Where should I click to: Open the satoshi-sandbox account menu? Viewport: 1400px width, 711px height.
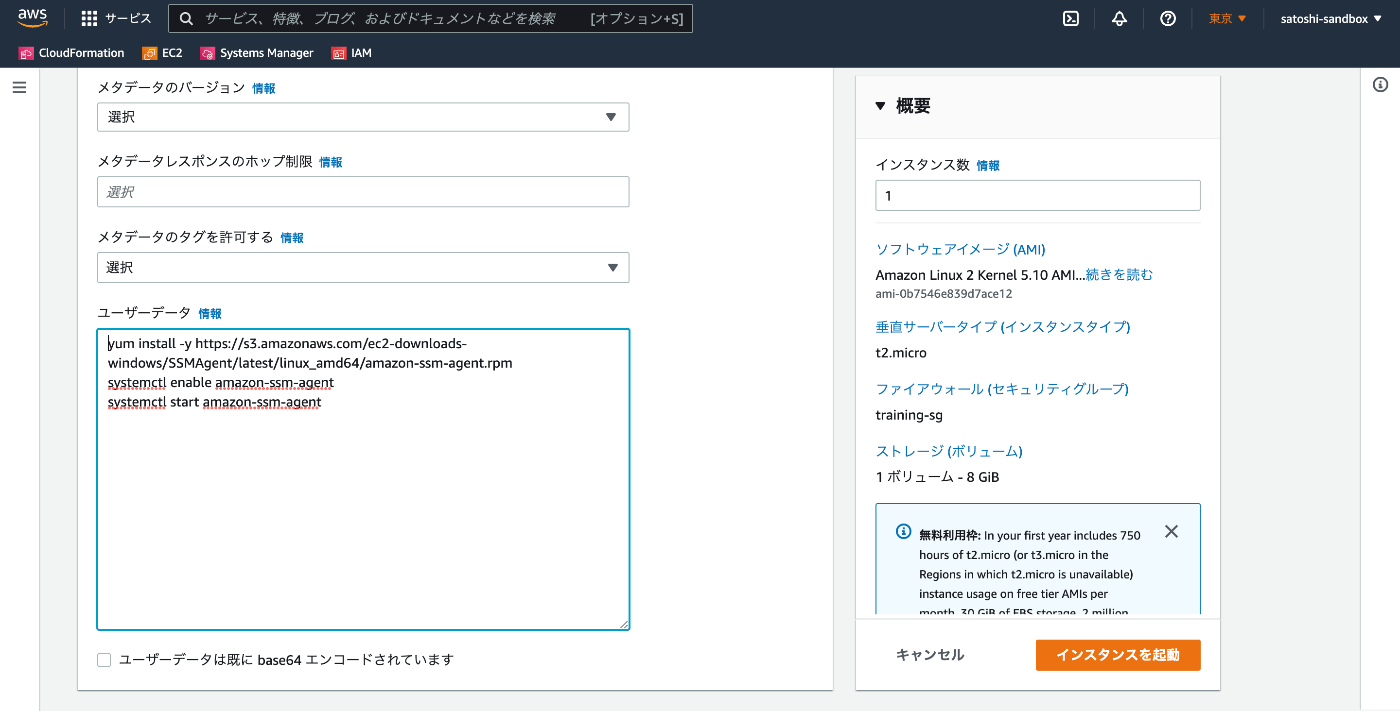1333,18
